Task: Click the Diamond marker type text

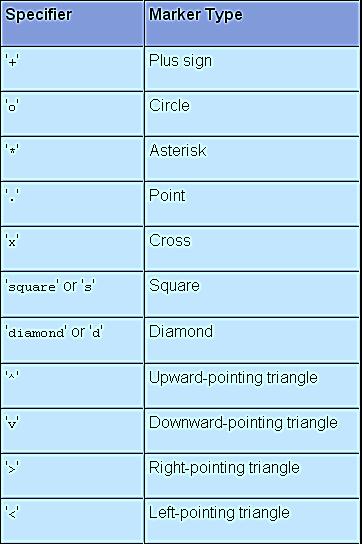Action: tap(181, 332)
